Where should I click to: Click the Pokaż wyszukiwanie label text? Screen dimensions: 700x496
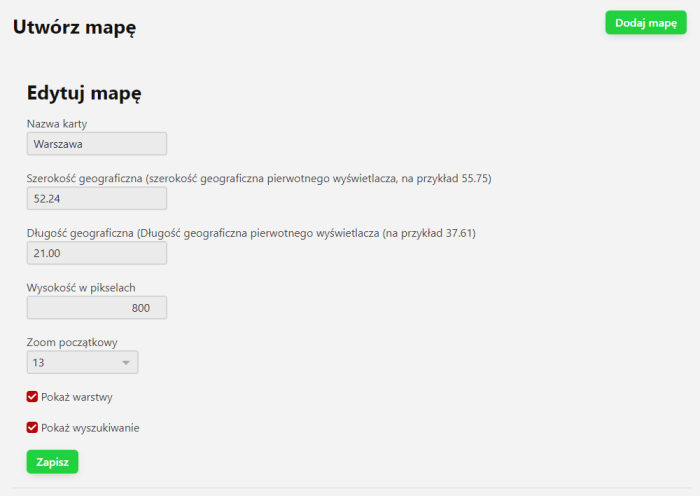90,428
